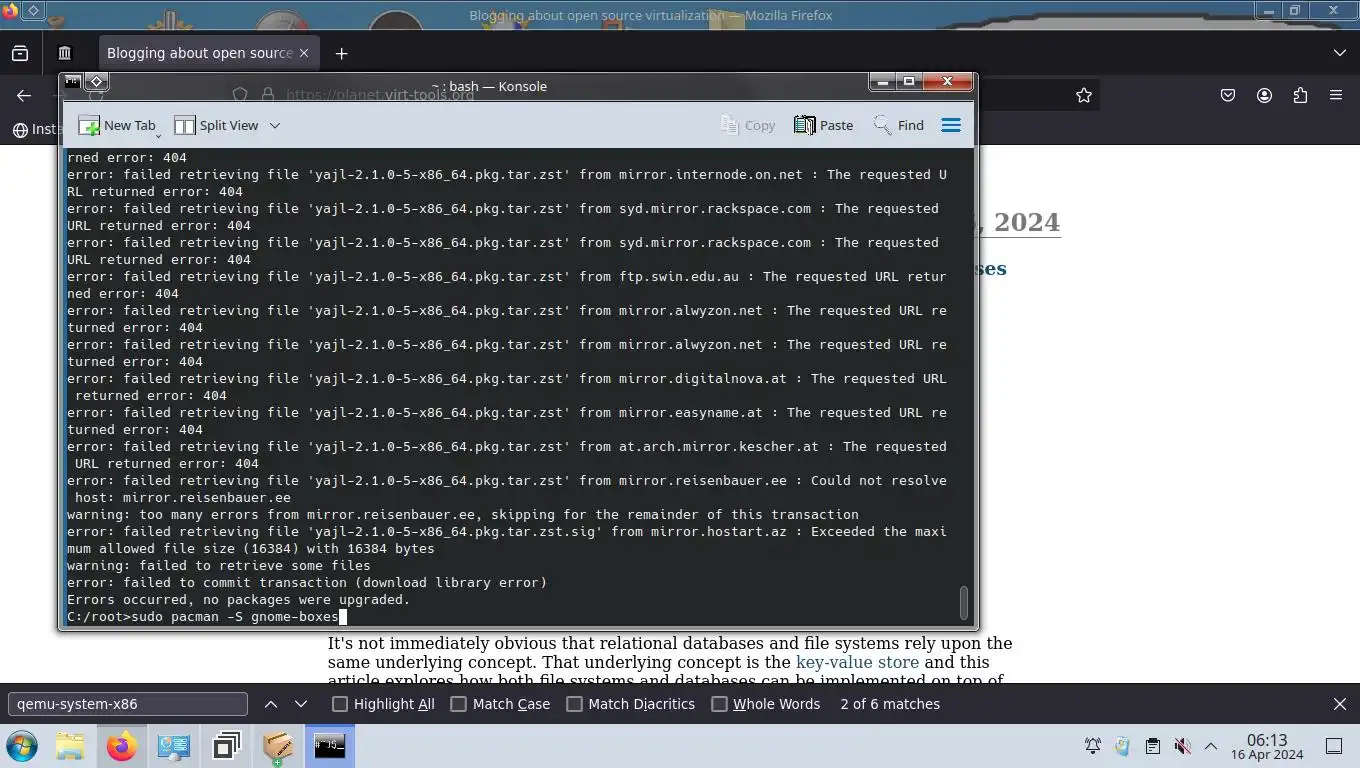Open the file manager from taskbar

pyautogui.click(x=70, y=746)
